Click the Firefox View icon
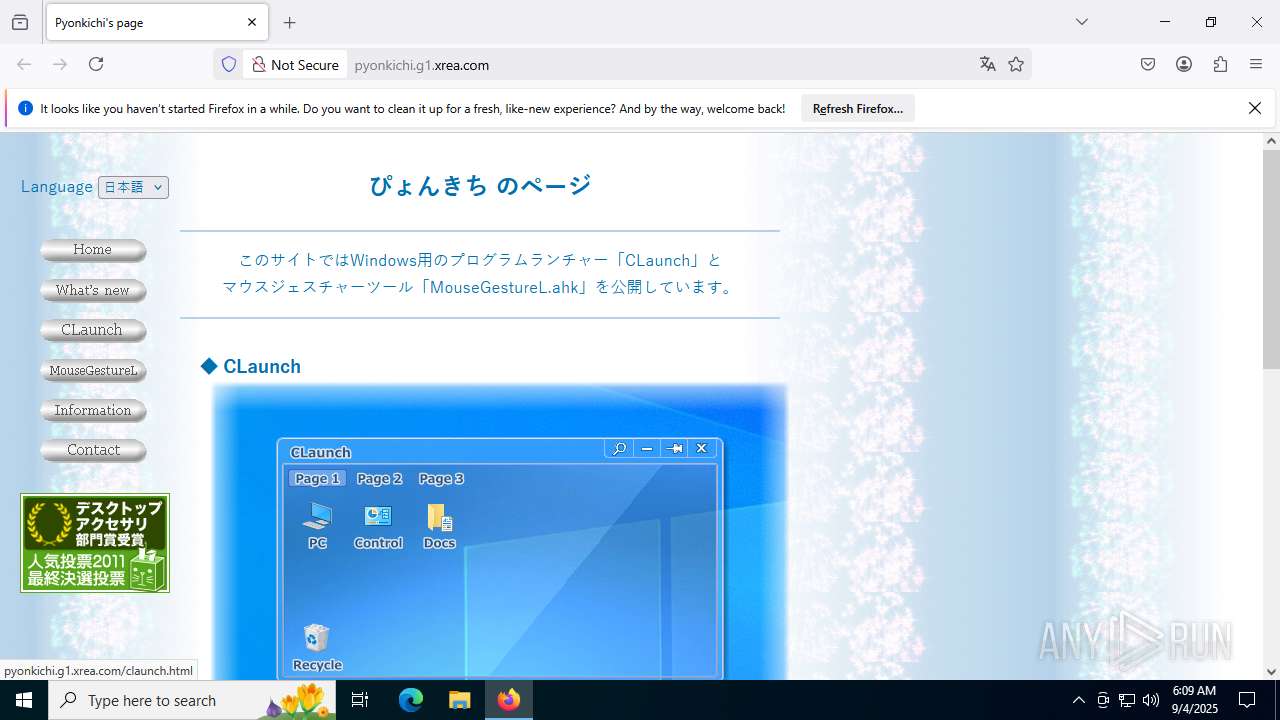This screenshot has width=1280, height=720. point(20,22)
